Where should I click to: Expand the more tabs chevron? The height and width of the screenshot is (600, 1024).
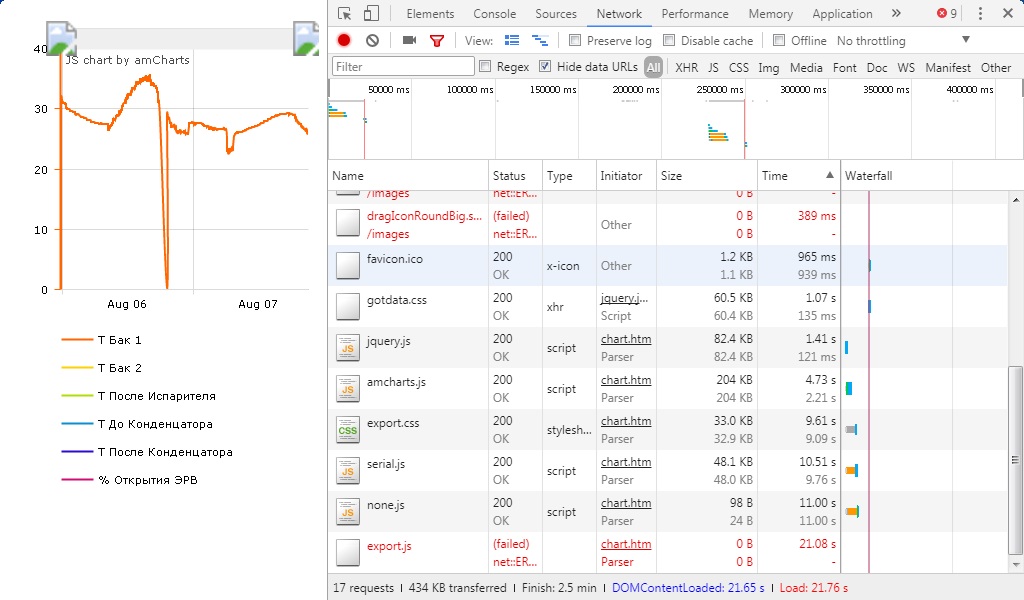[895, 14]
